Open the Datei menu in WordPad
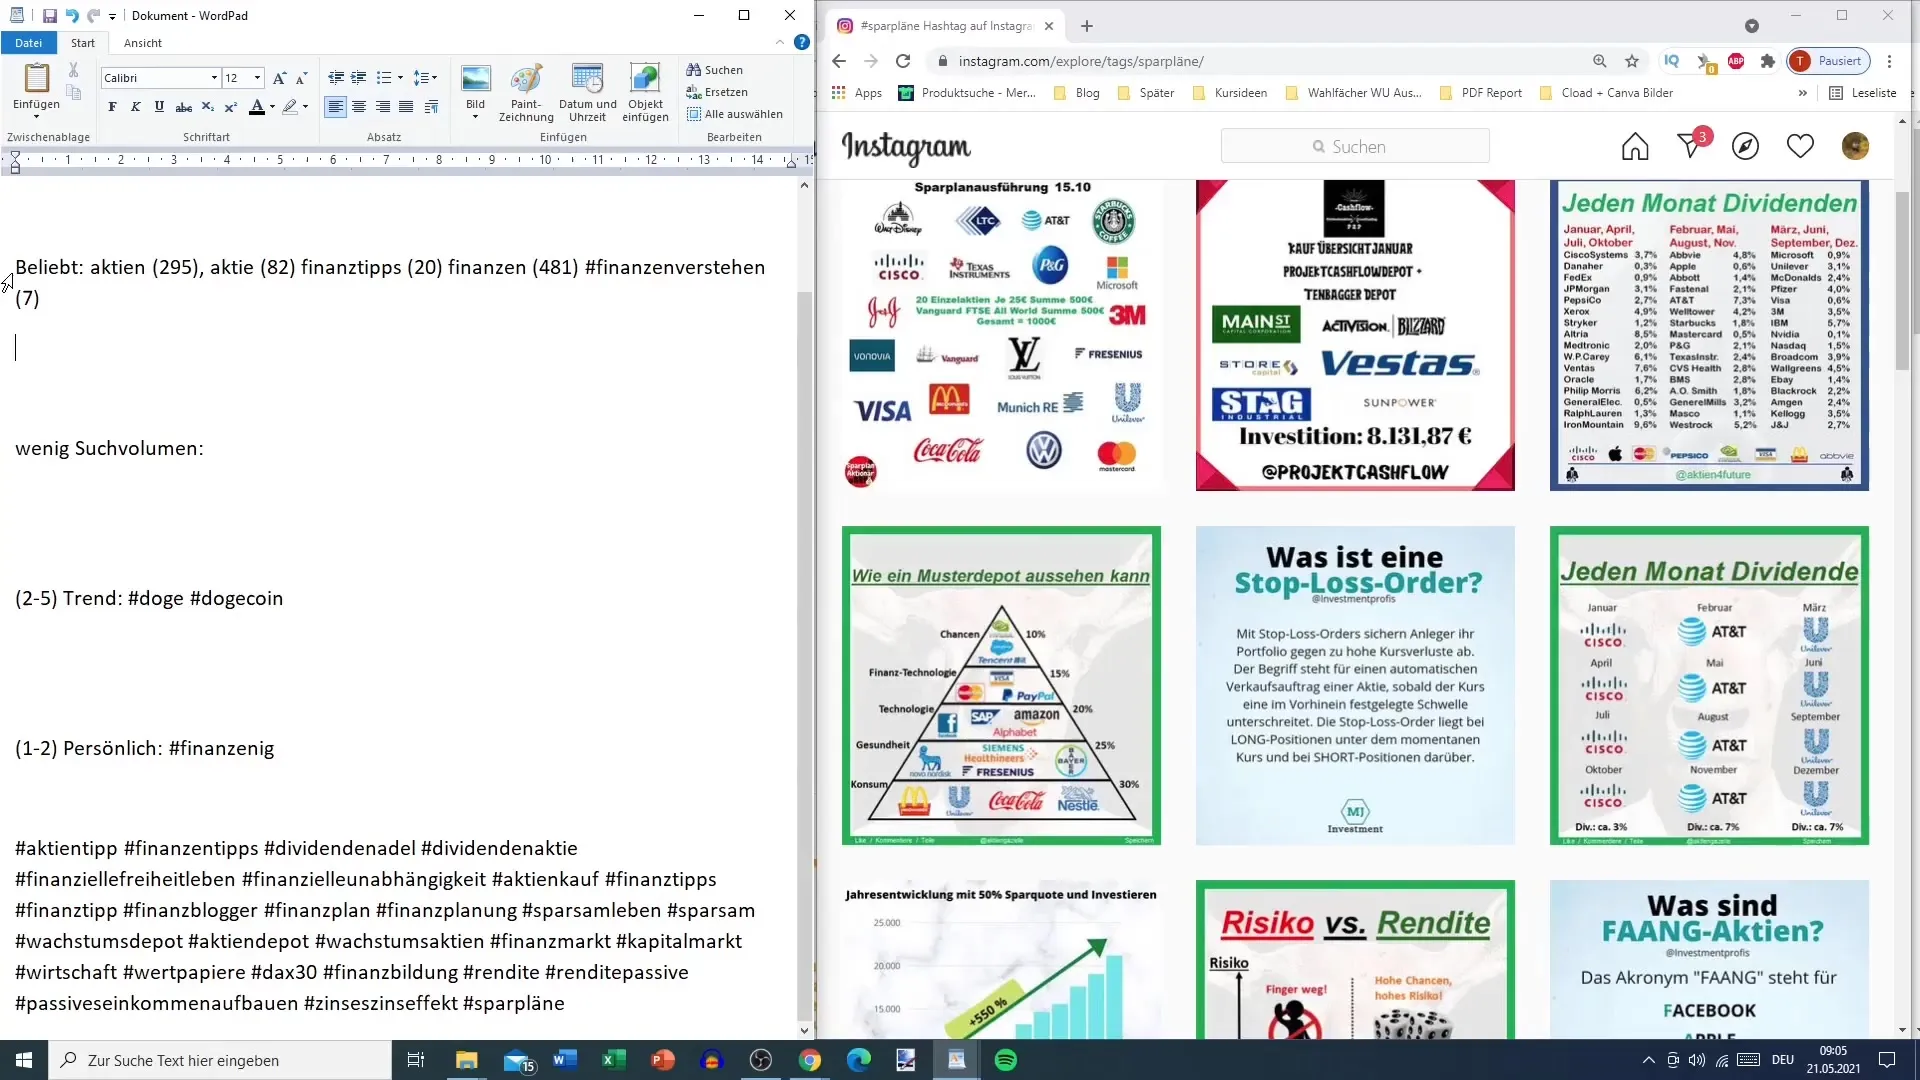 tap(29, 43)
